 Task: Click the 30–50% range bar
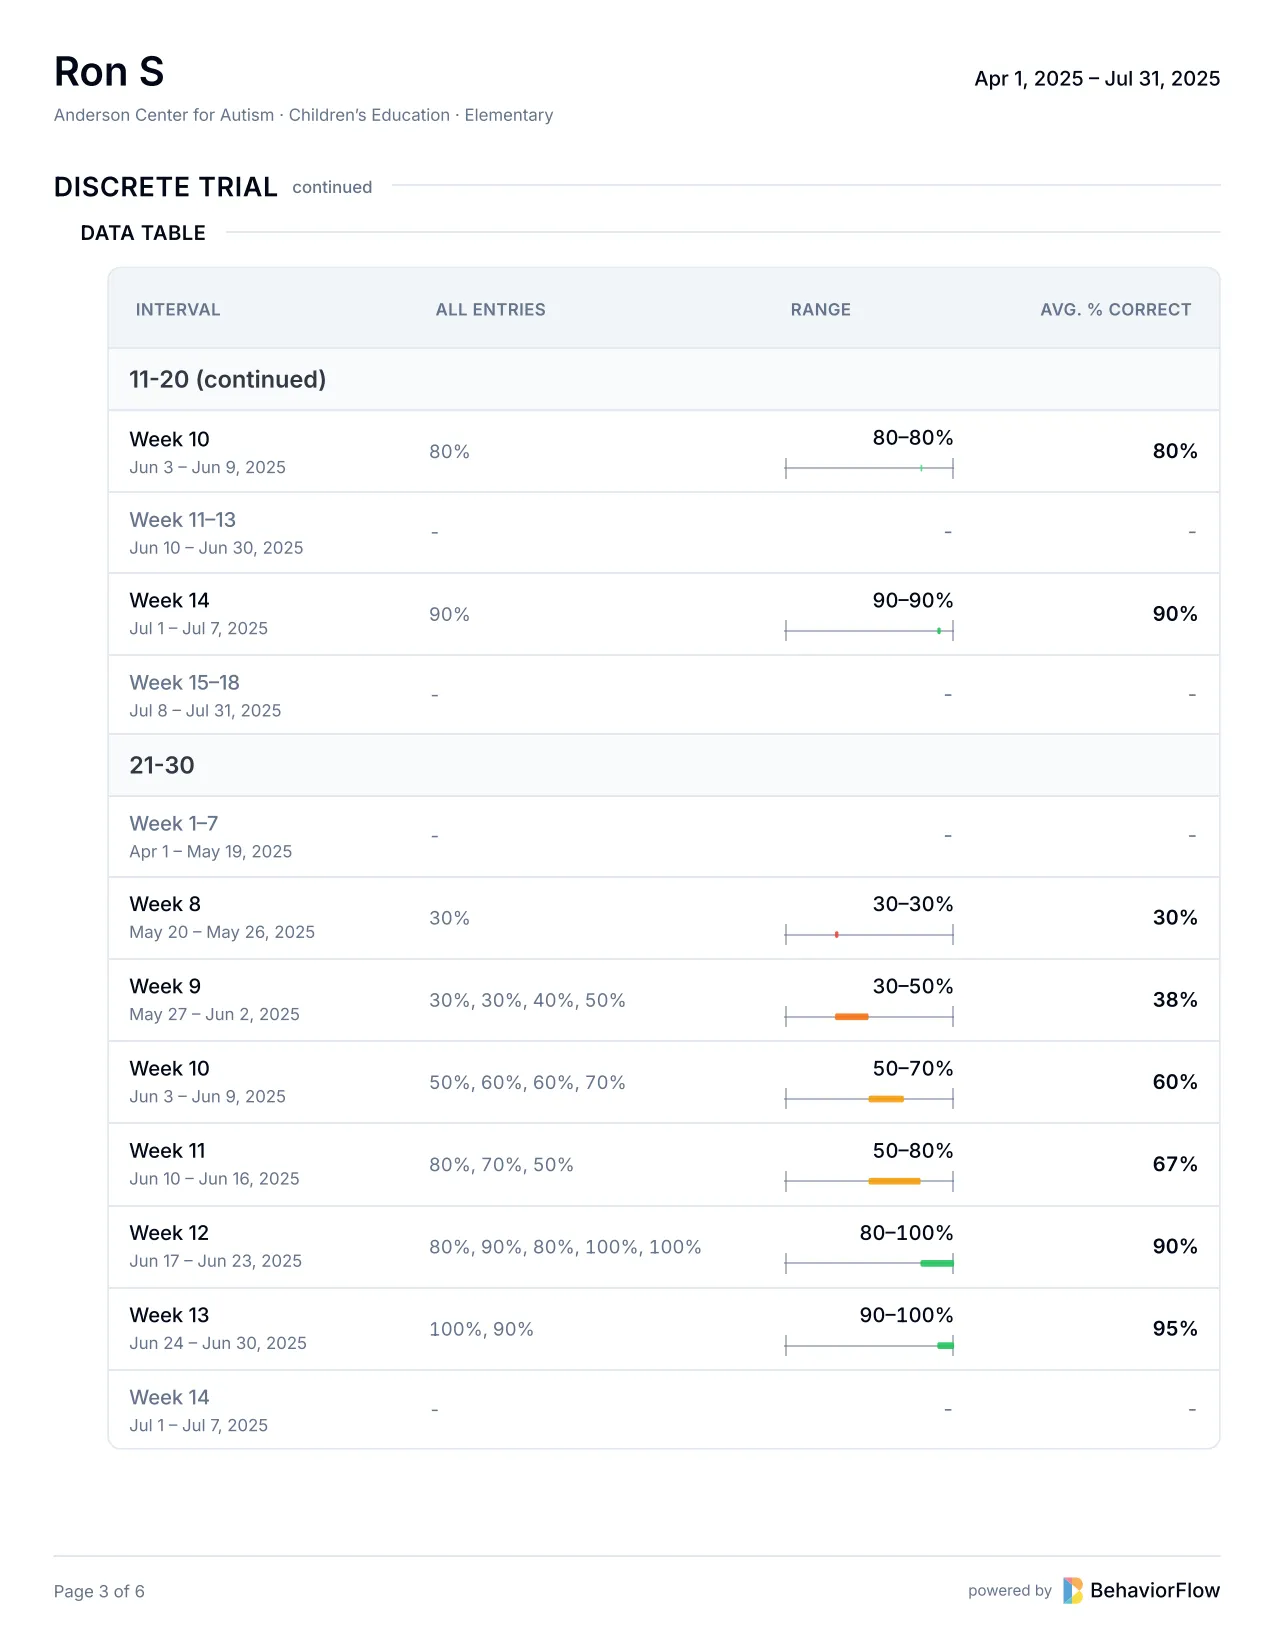[x=852, y=1017]
